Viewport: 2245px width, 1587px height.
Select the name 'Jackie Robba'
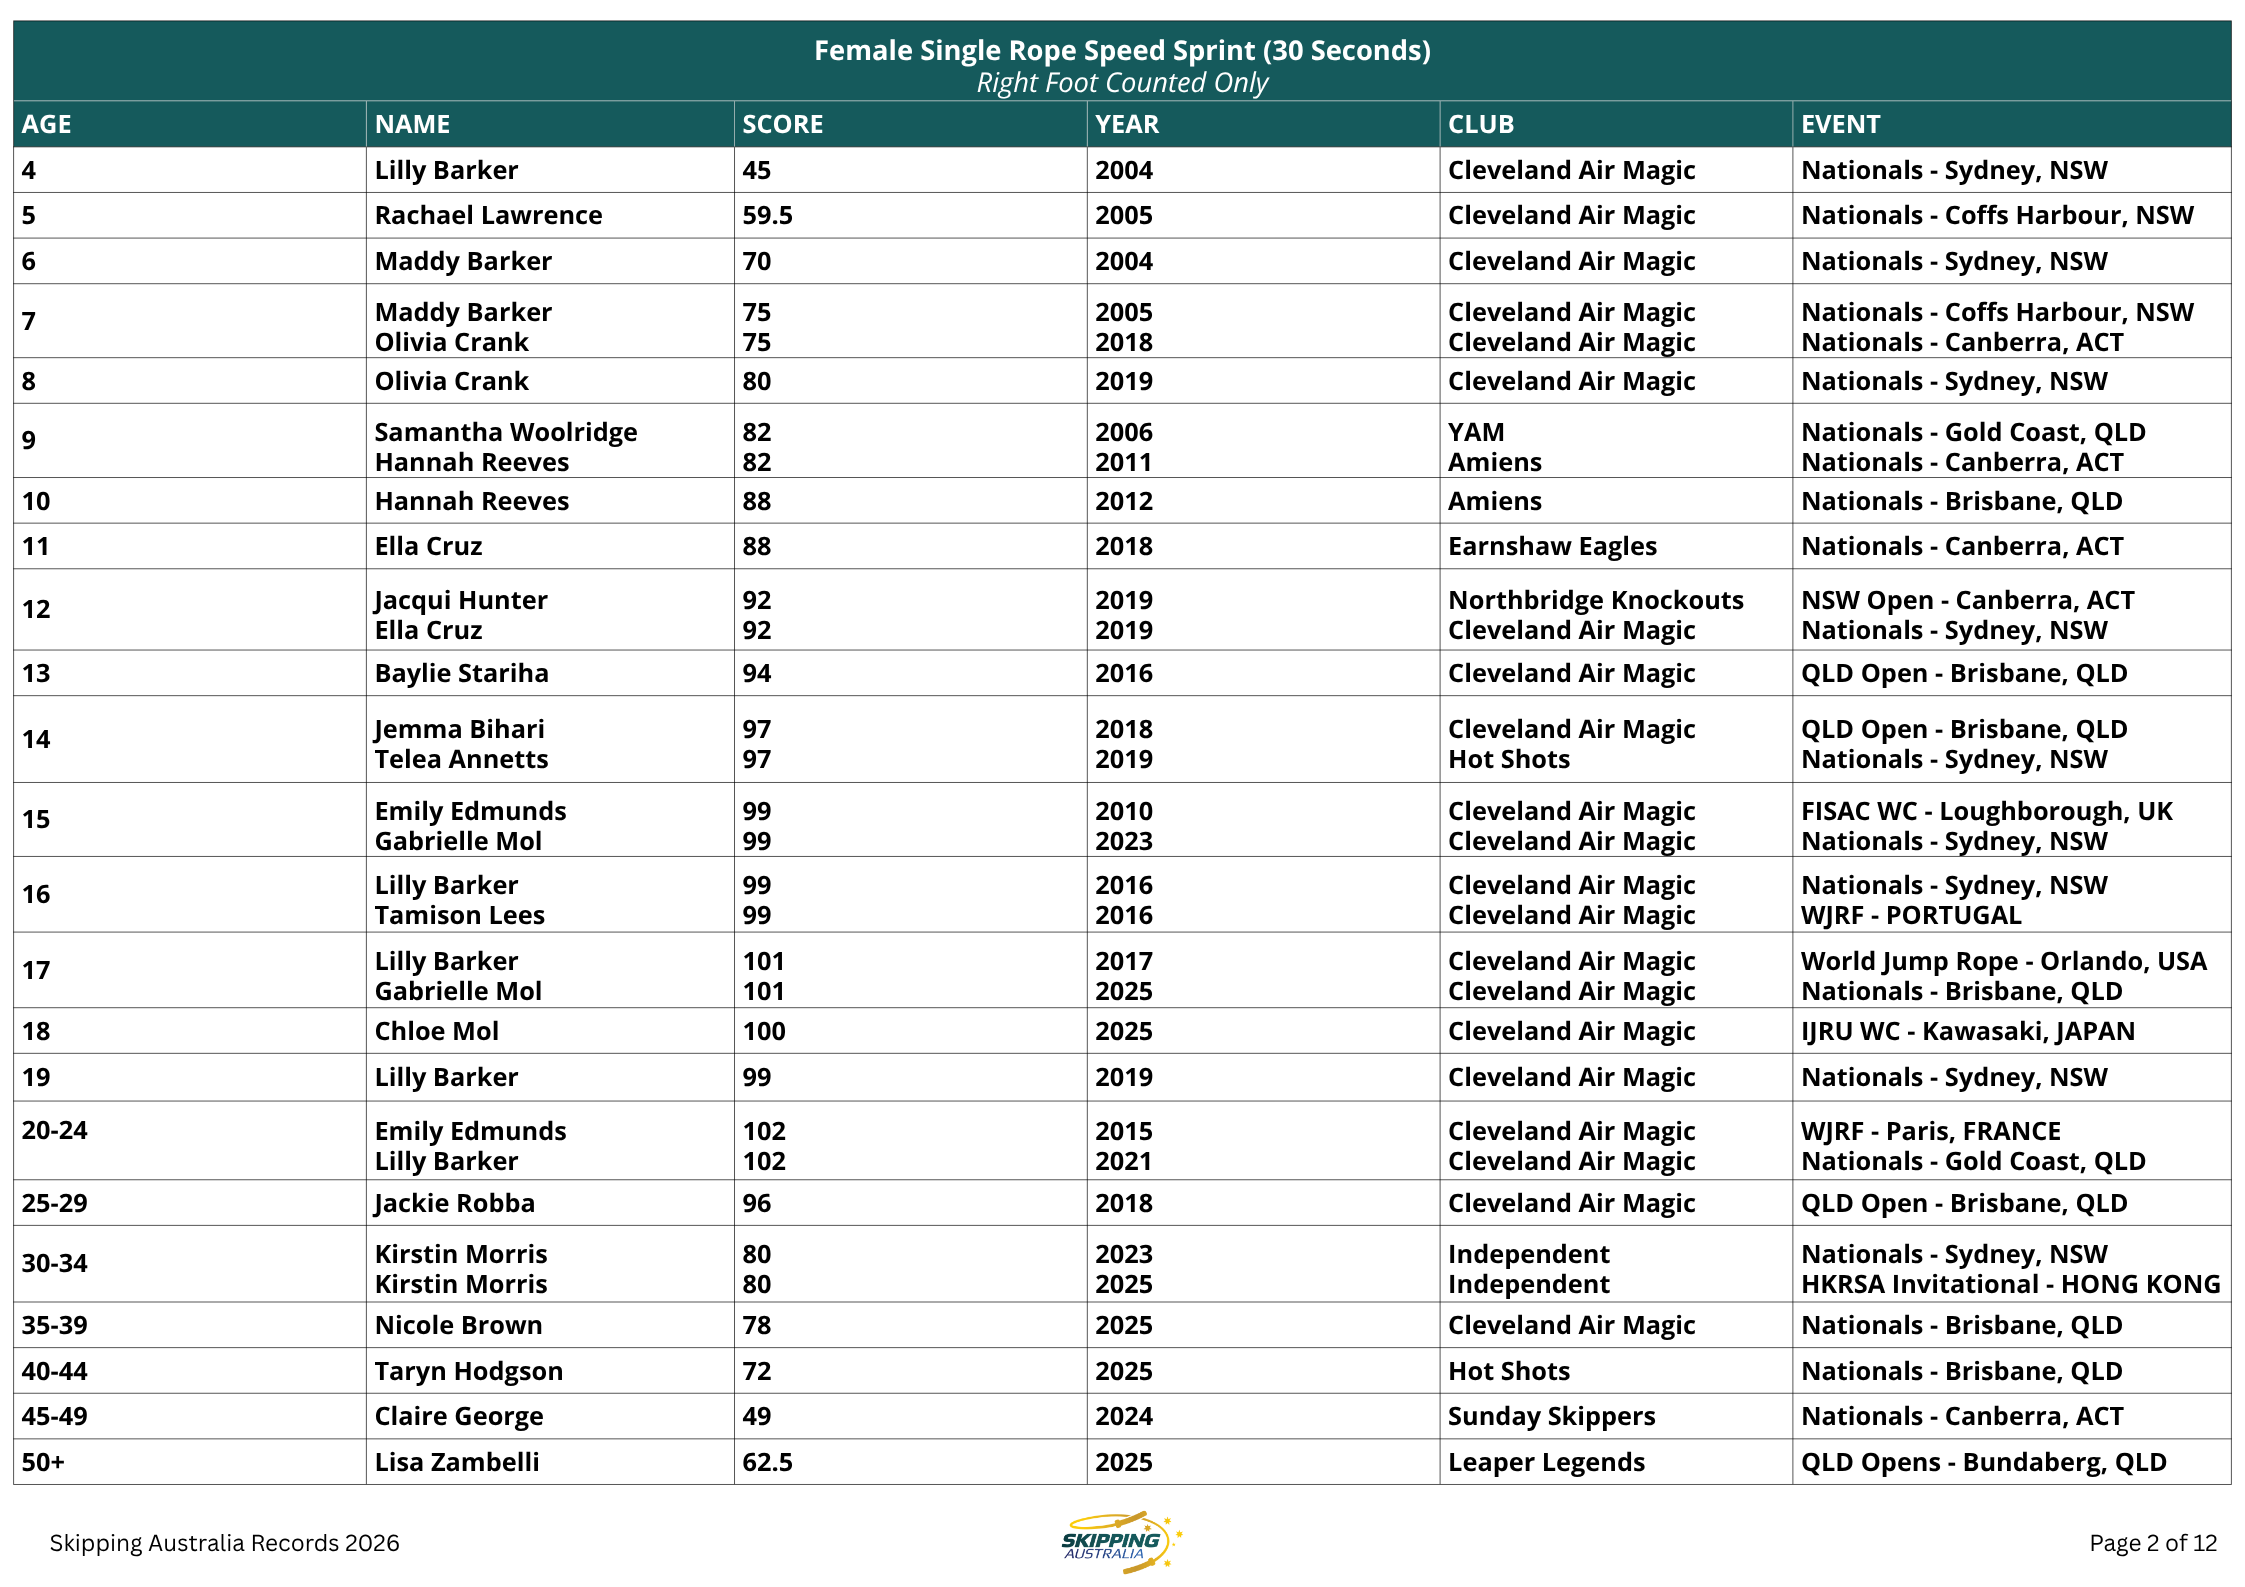point(454,1203)
